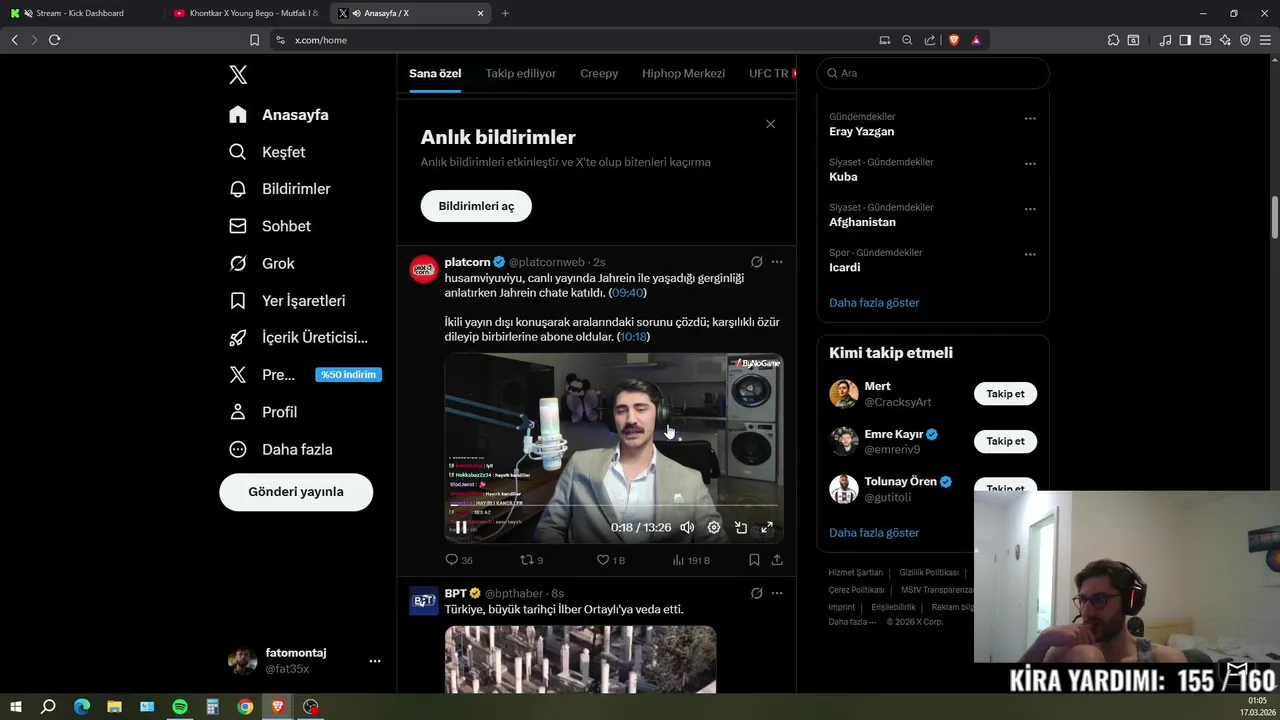1280x720 pixels.
Task: Click the Ara search field
Action: coord(933,73)
